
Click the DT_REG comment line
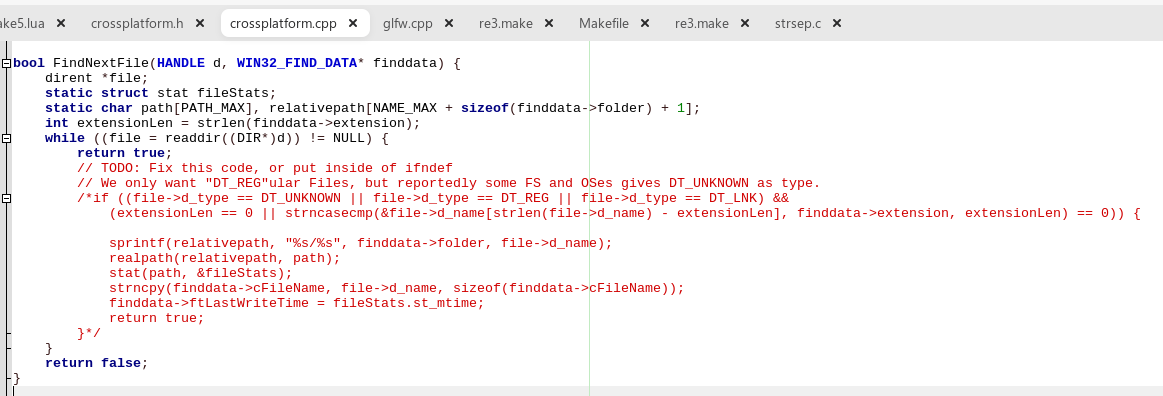pyautogui.click(x=449, y=183)
